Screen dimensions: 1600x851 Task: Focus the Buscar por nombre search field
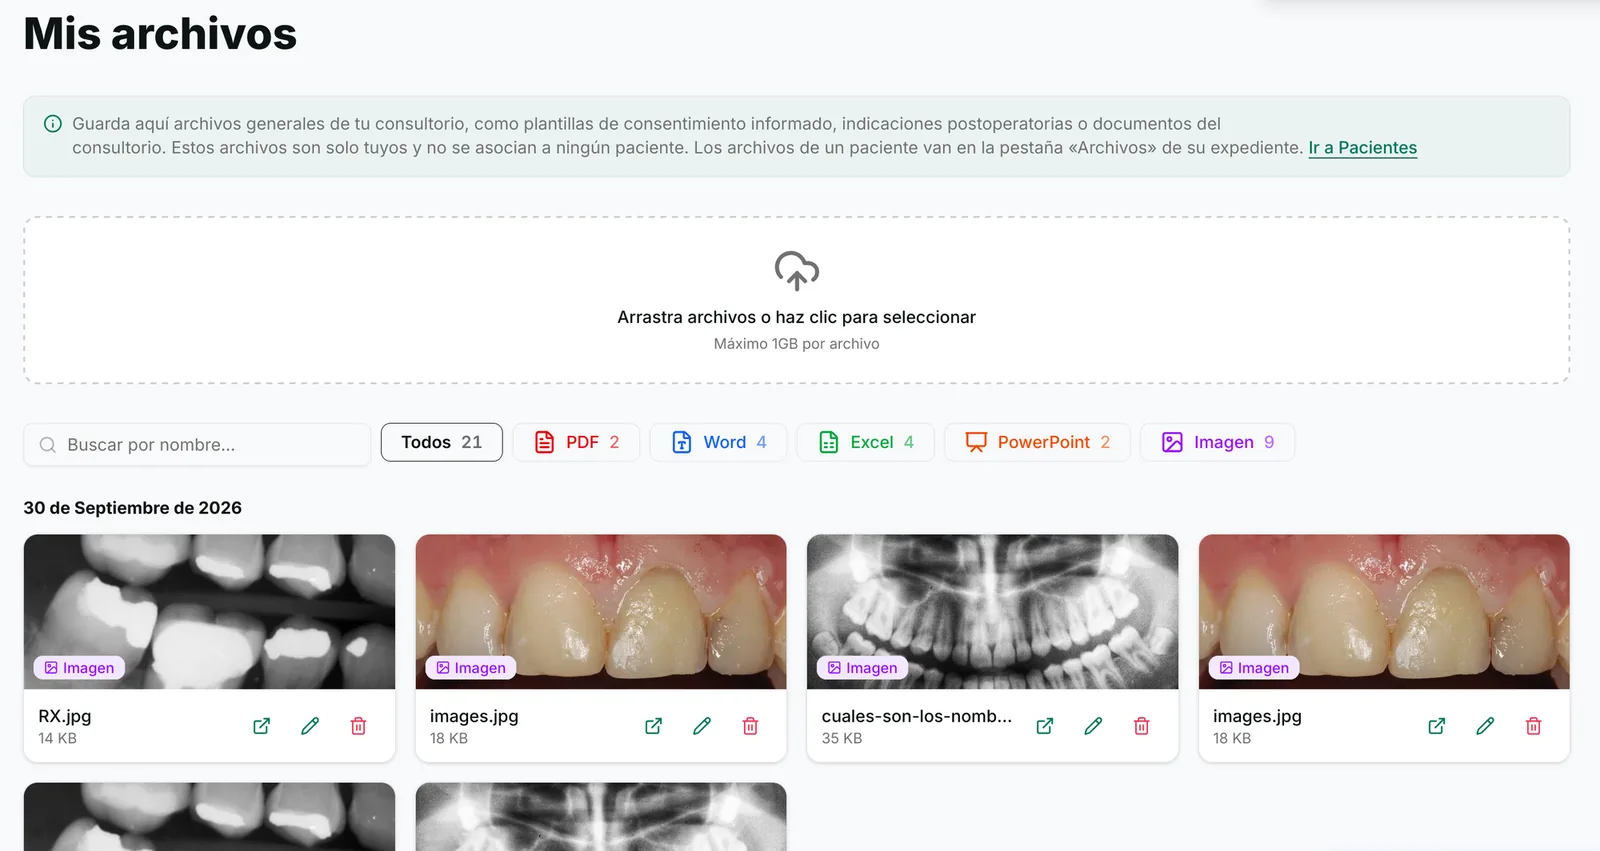coord(197,445)
